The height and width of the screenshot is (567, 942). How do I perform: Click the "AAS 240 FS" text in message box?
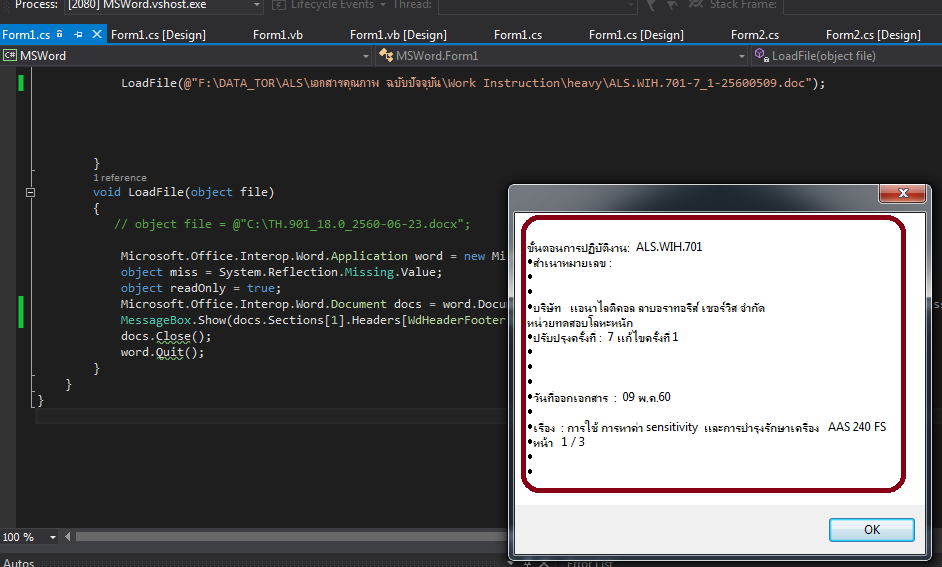click(x=857, y=427)
